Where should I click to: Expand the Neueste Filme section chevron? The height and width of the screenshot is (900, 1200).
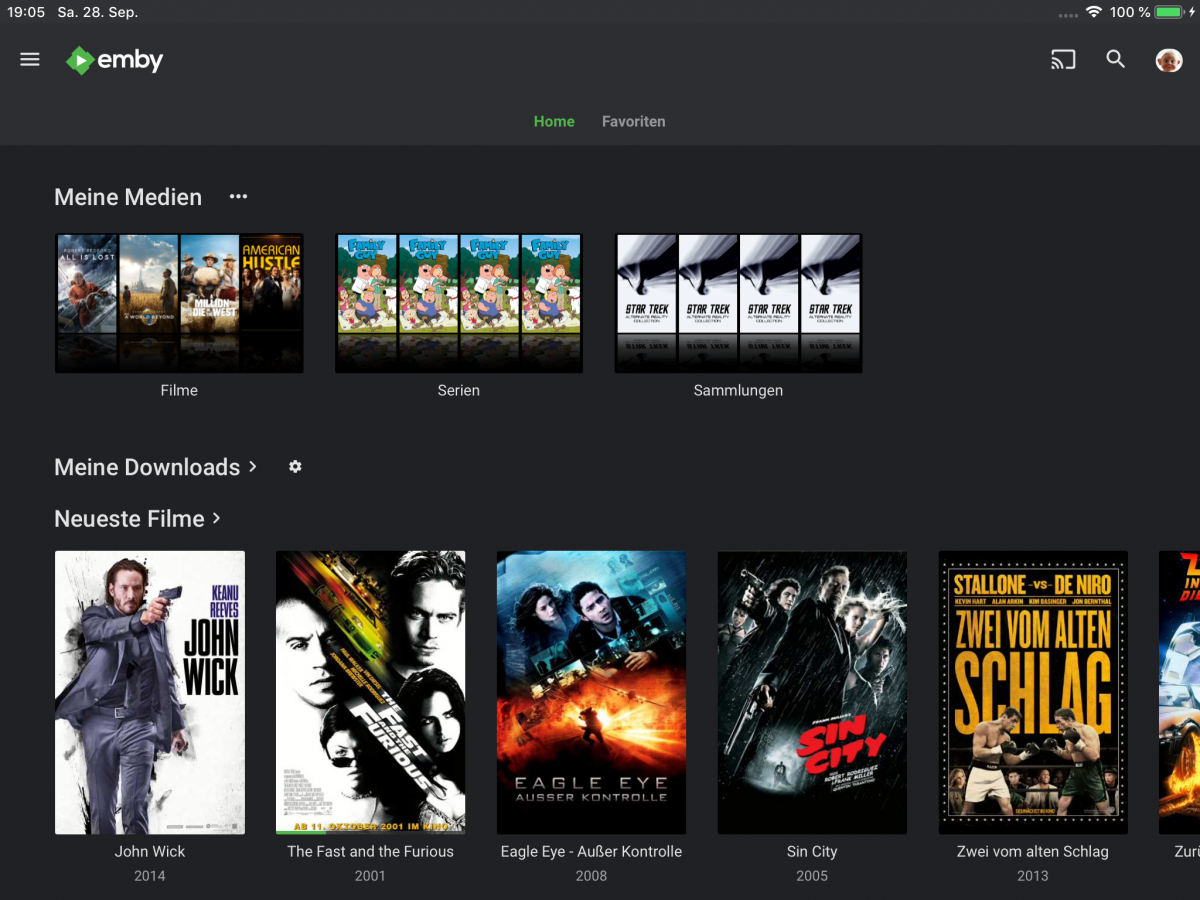216,518
